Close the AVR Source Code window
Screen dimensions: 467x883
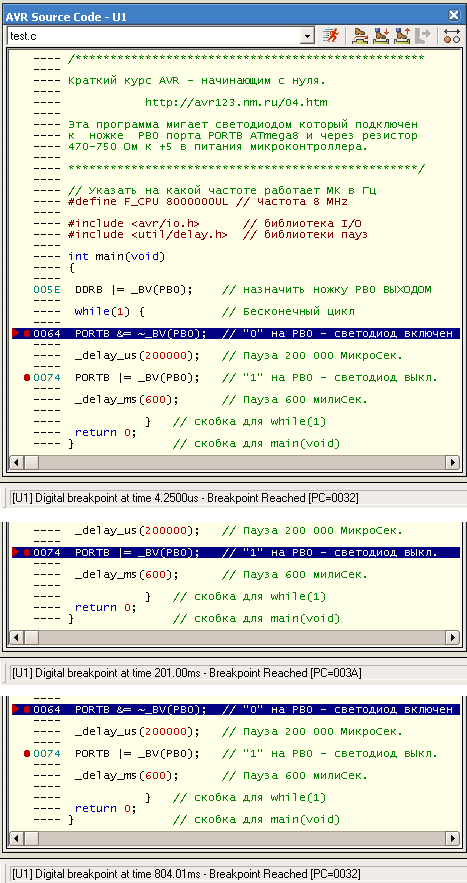453,16
